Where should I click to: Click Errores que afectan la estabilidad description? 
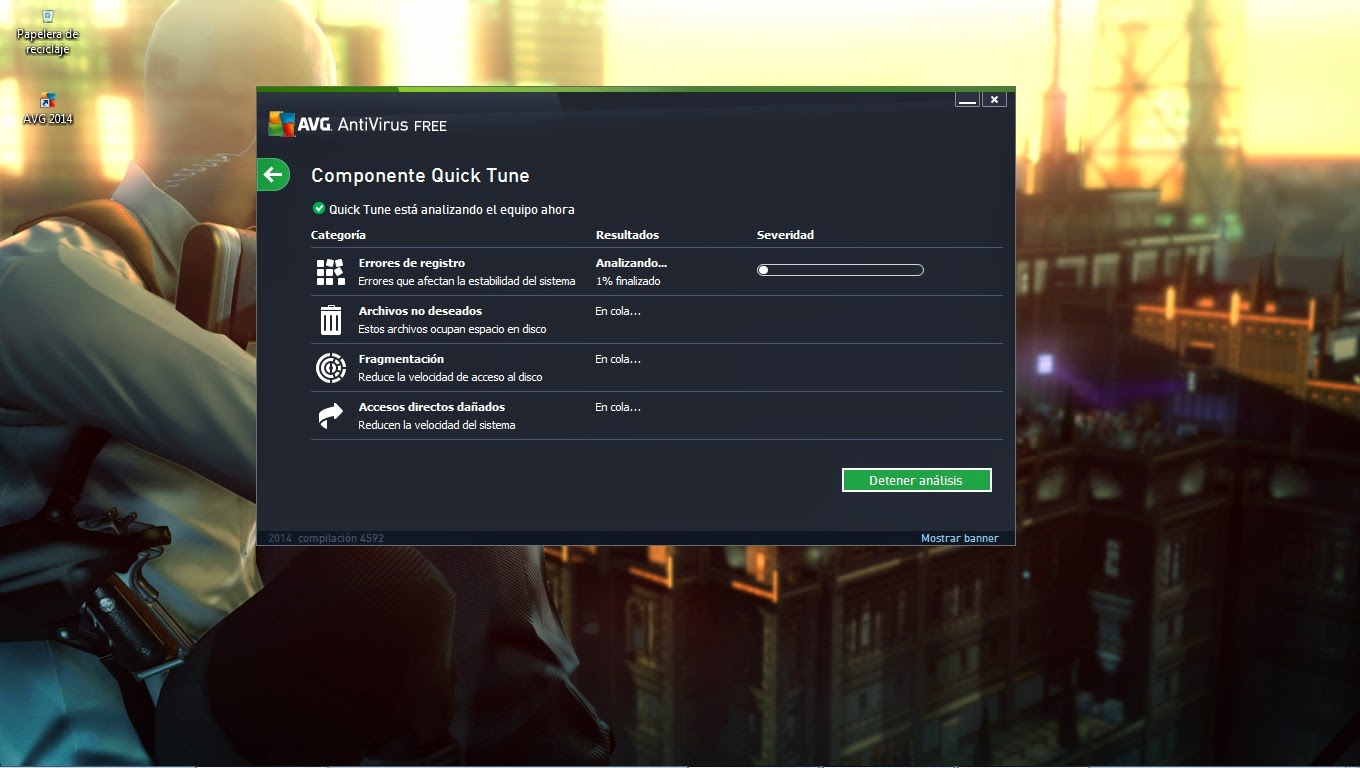tap(467, 281)
